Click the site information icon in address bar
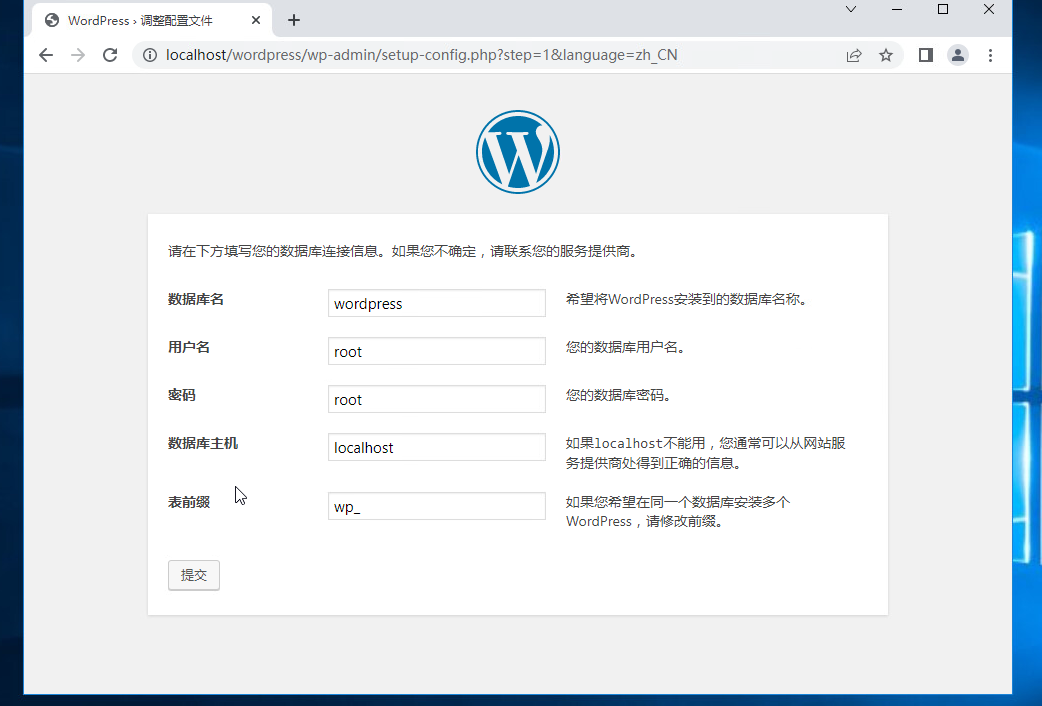 pos(150,55)
